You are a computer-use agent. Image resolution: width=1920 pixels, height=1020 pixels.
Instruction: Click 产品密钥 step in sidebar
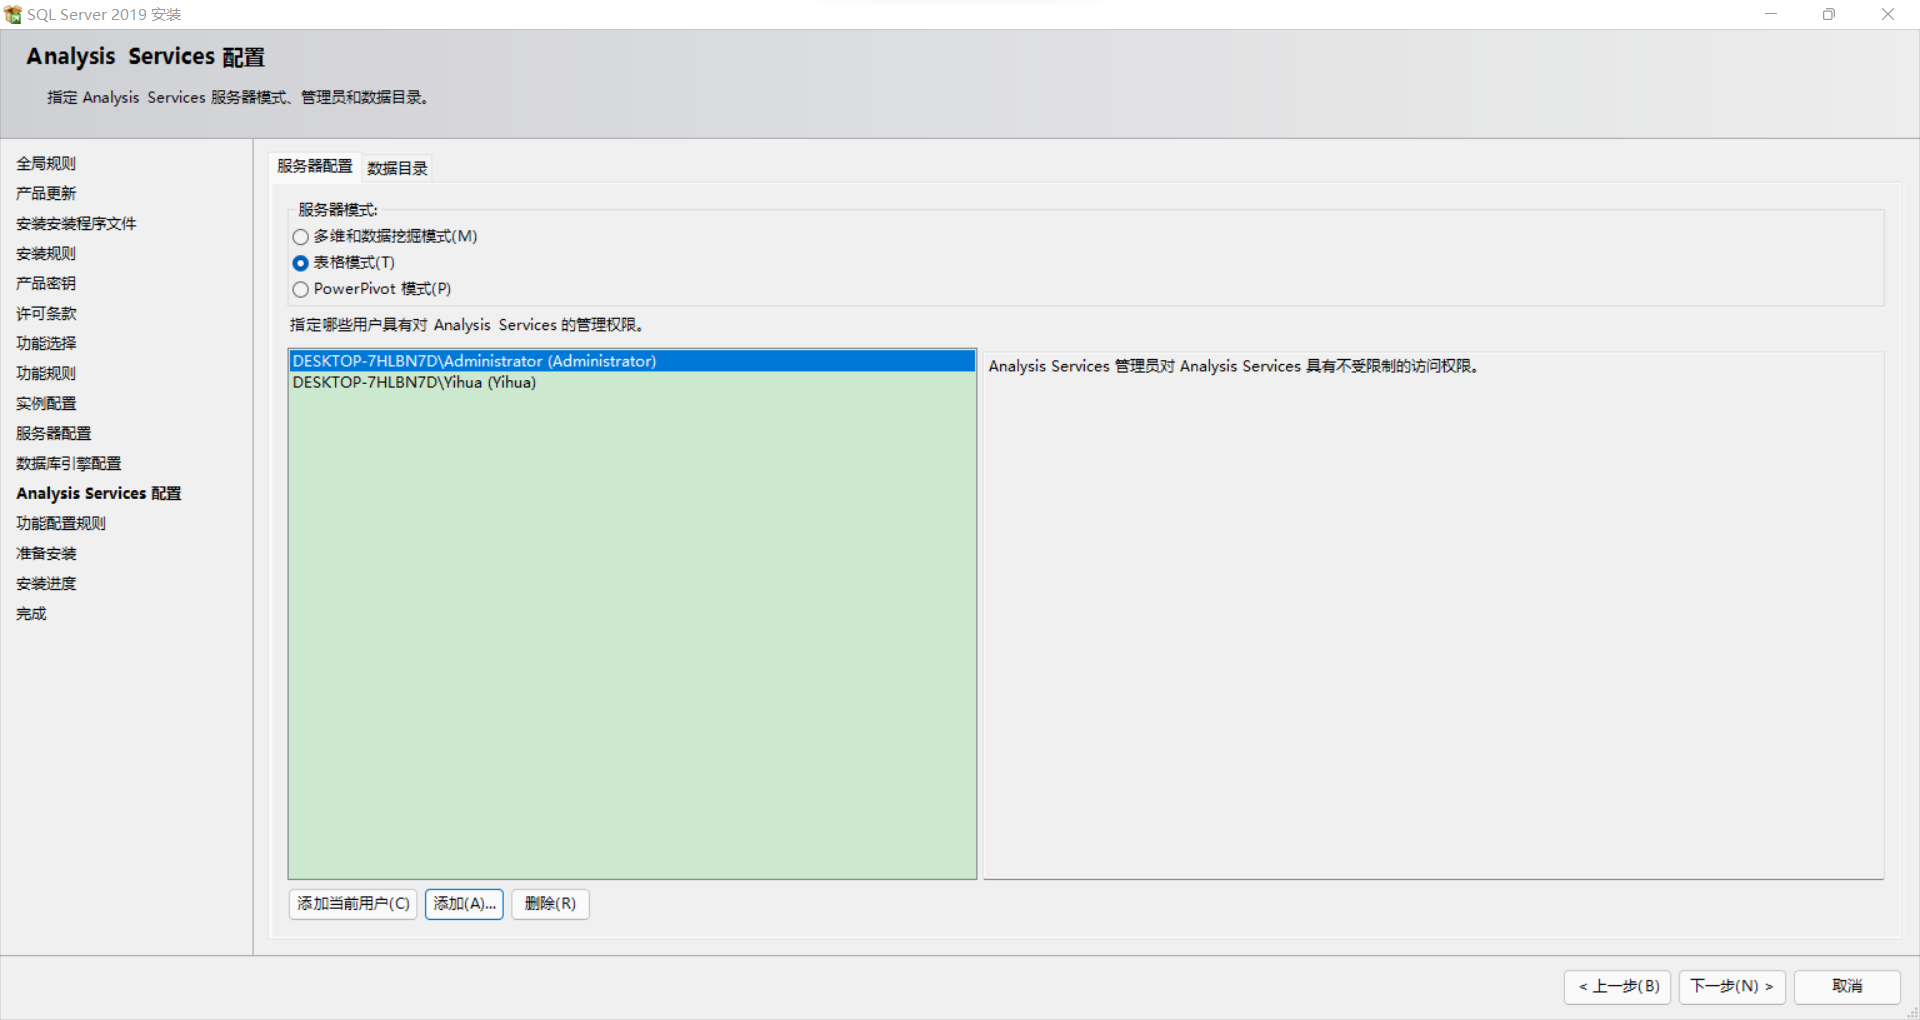click(46, 283)
